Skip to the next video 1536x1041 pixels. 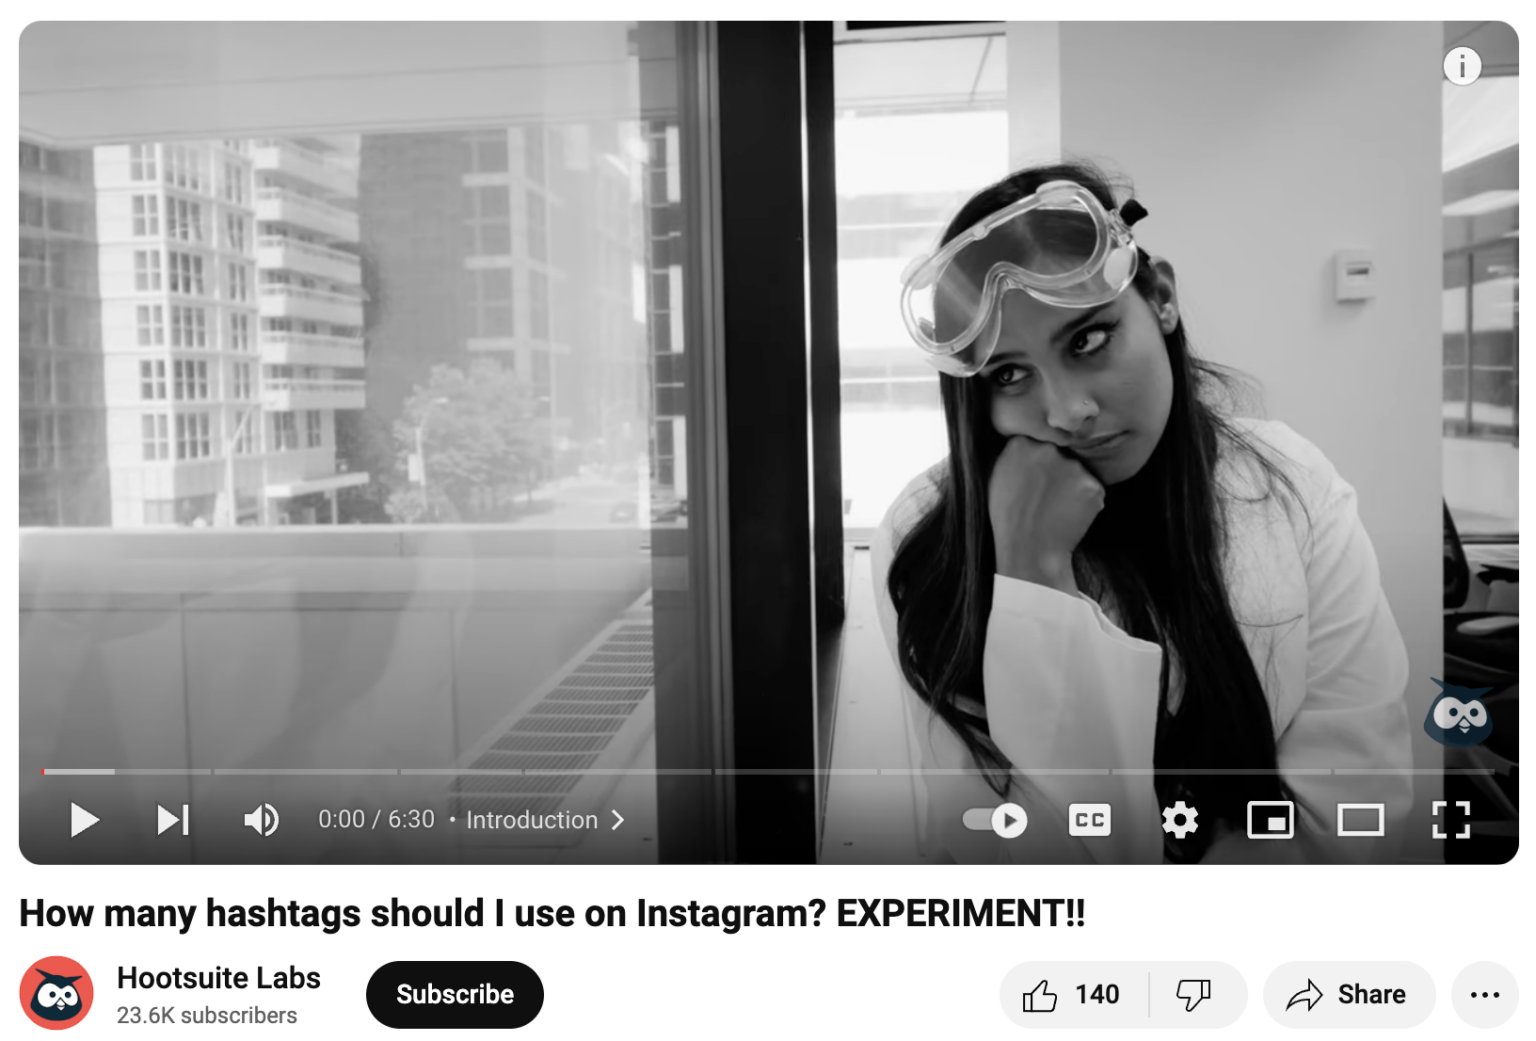click(173, 820)
